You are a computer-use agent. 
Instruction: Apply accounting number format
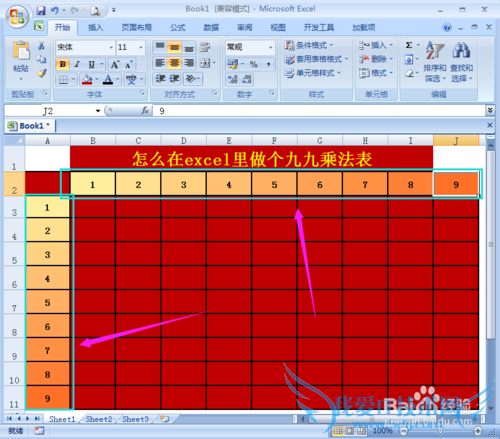233,64
